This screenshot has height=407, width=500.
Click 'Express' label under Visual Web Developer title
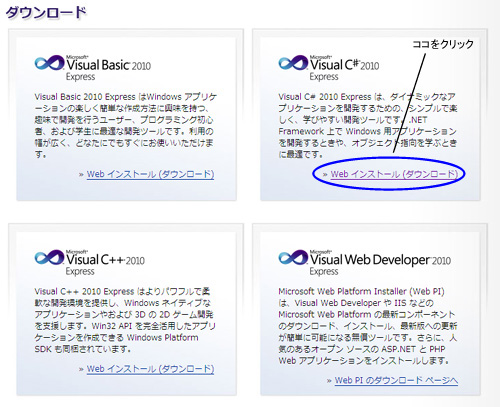324,272
